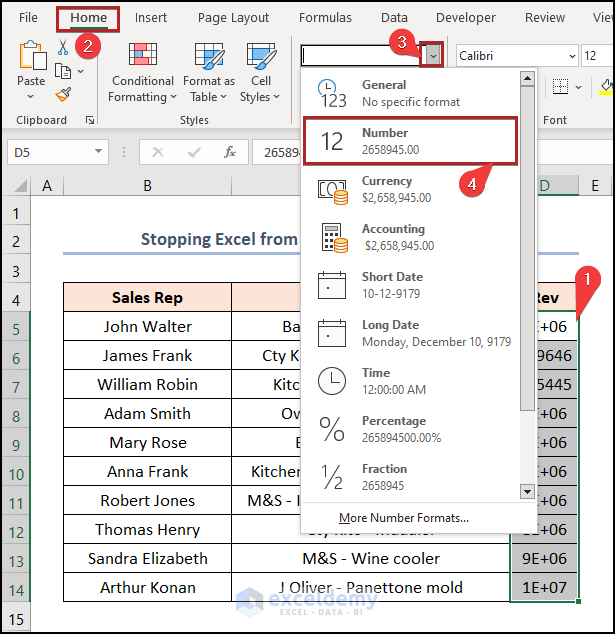Click the Paste clipboard icon

pos(32,55)
